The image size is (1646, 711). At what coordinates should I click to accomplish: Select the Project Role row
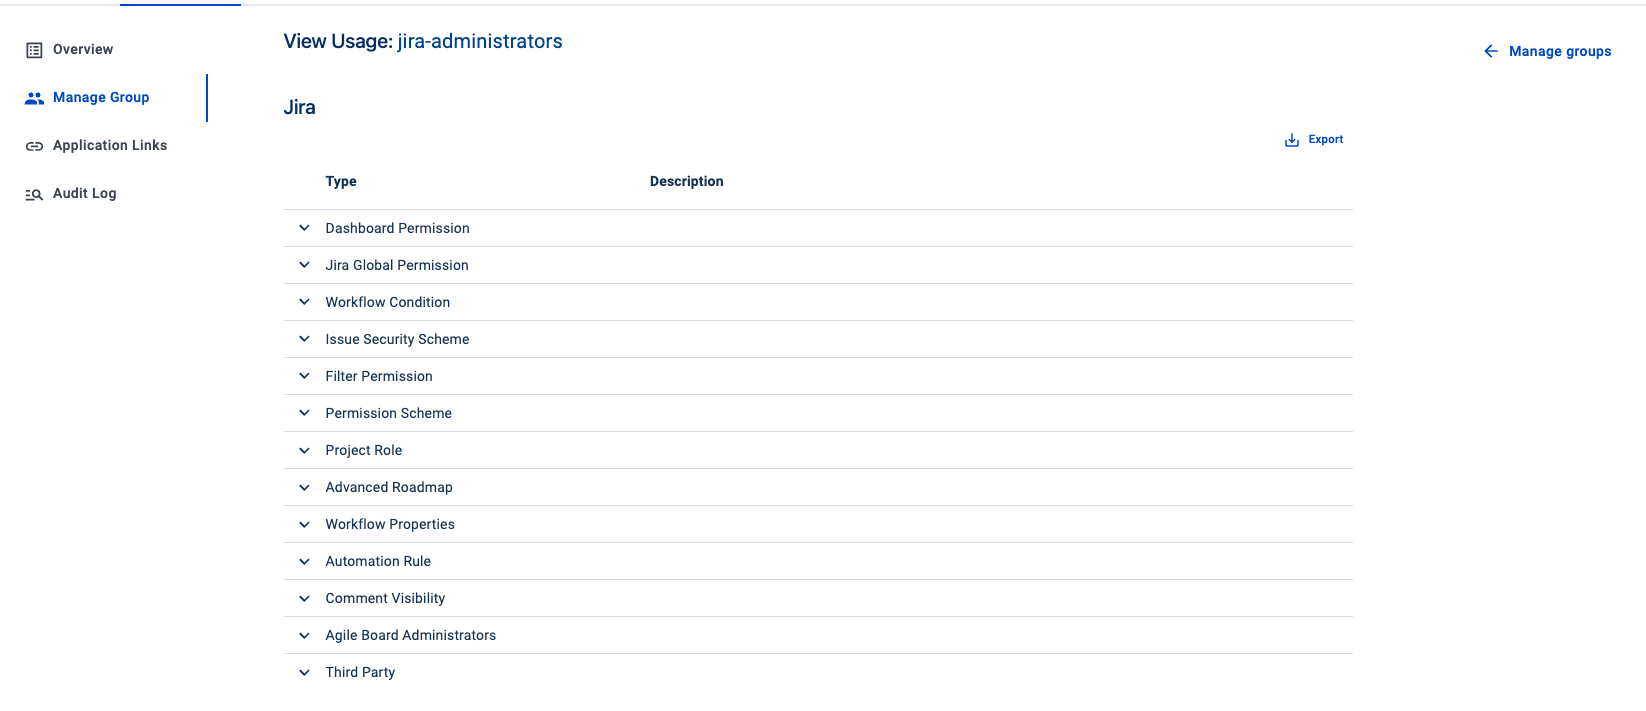click(x=364, y=450)
